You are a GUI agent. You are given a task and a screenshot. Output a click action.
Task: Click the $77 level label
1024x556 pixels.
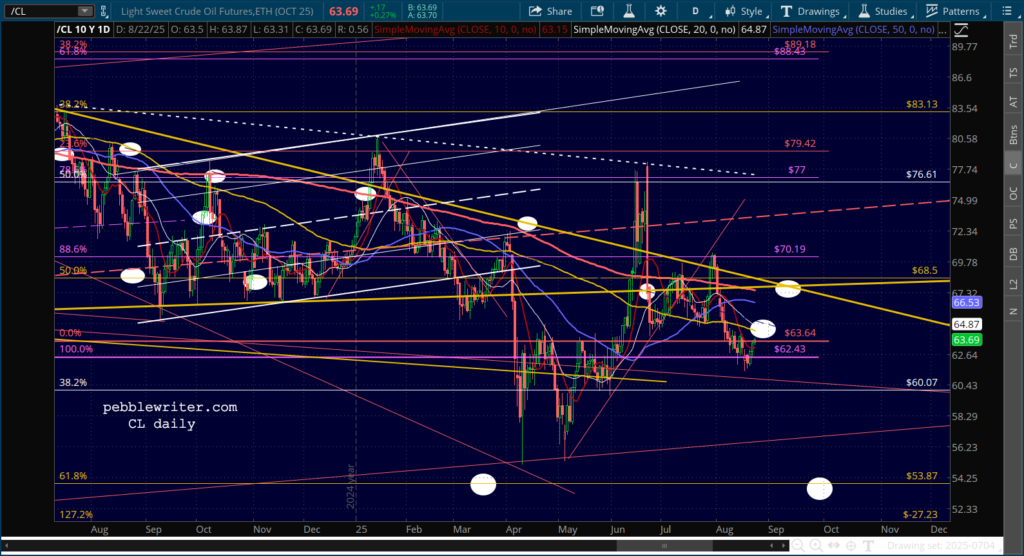[797, 169]
